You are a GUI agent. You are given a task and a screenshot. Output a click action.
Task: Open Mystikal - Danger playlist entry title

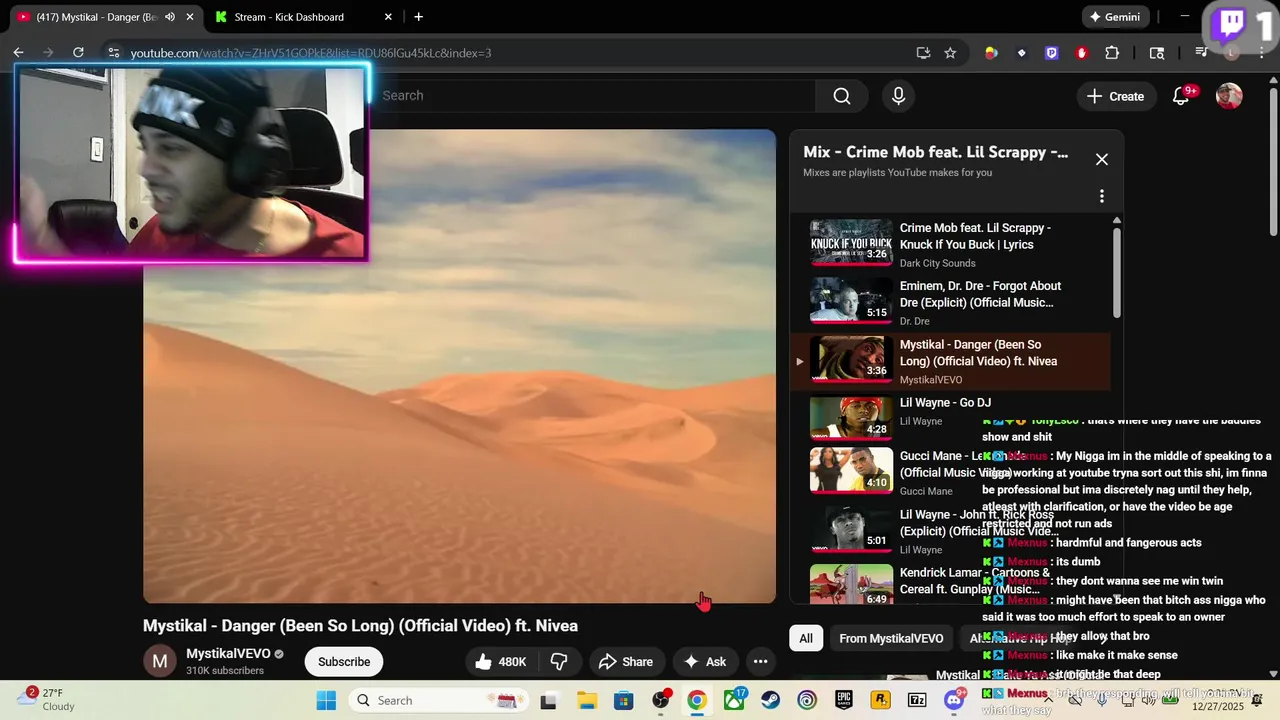pyautogui.click(x=978, y=353)
